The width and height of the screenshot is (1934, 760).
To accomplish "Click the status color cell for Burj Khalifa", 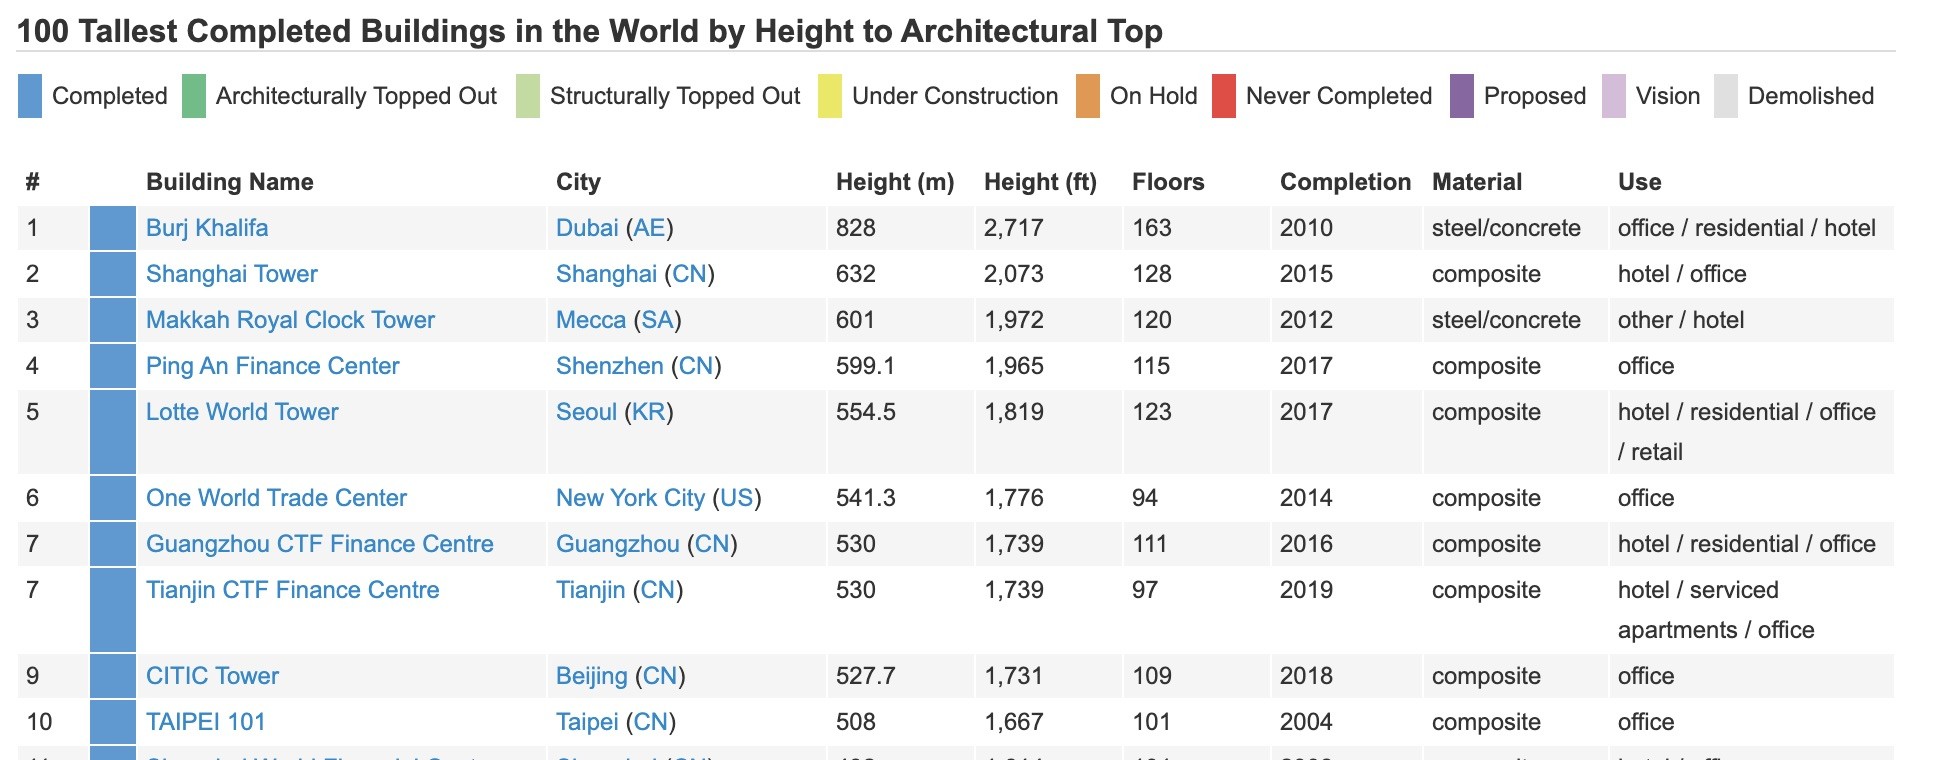I will coord(113,228).
